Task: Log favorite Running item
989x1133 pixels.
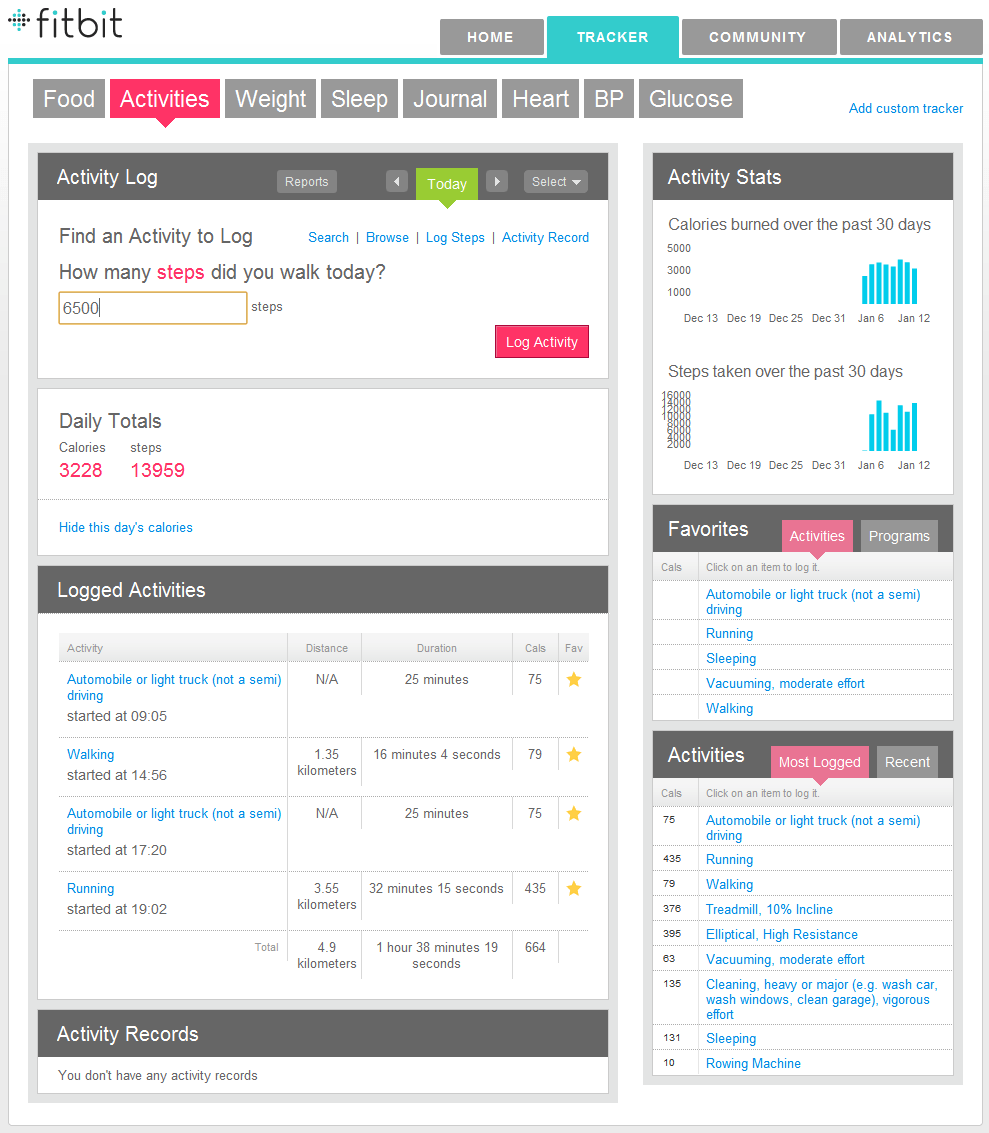Action: coord(730,634)
